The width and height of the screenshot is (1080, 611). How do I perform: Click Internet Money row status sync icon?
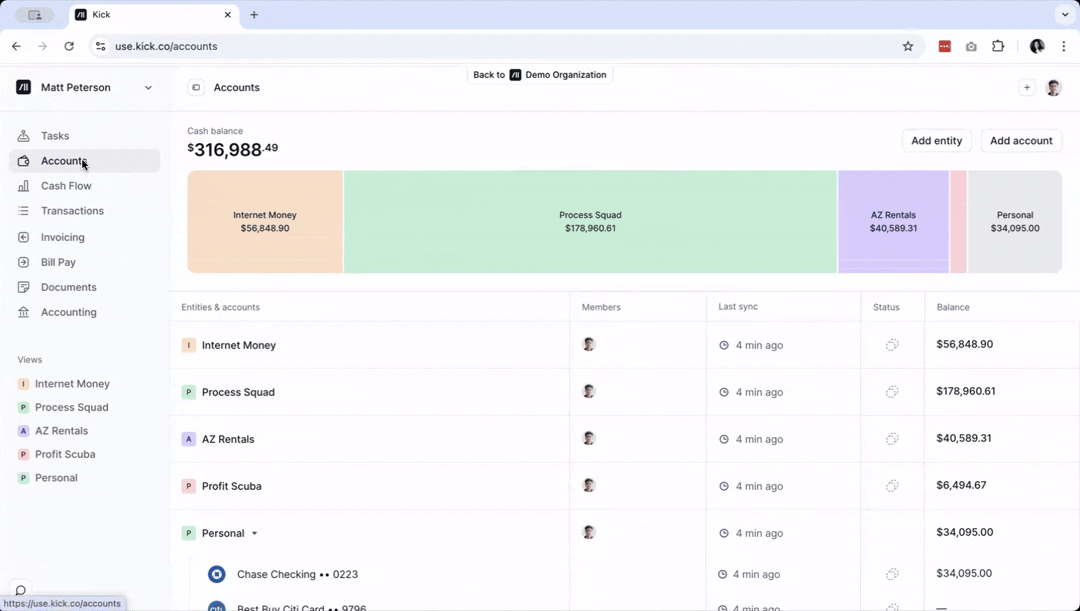click(x=892, y=345)
